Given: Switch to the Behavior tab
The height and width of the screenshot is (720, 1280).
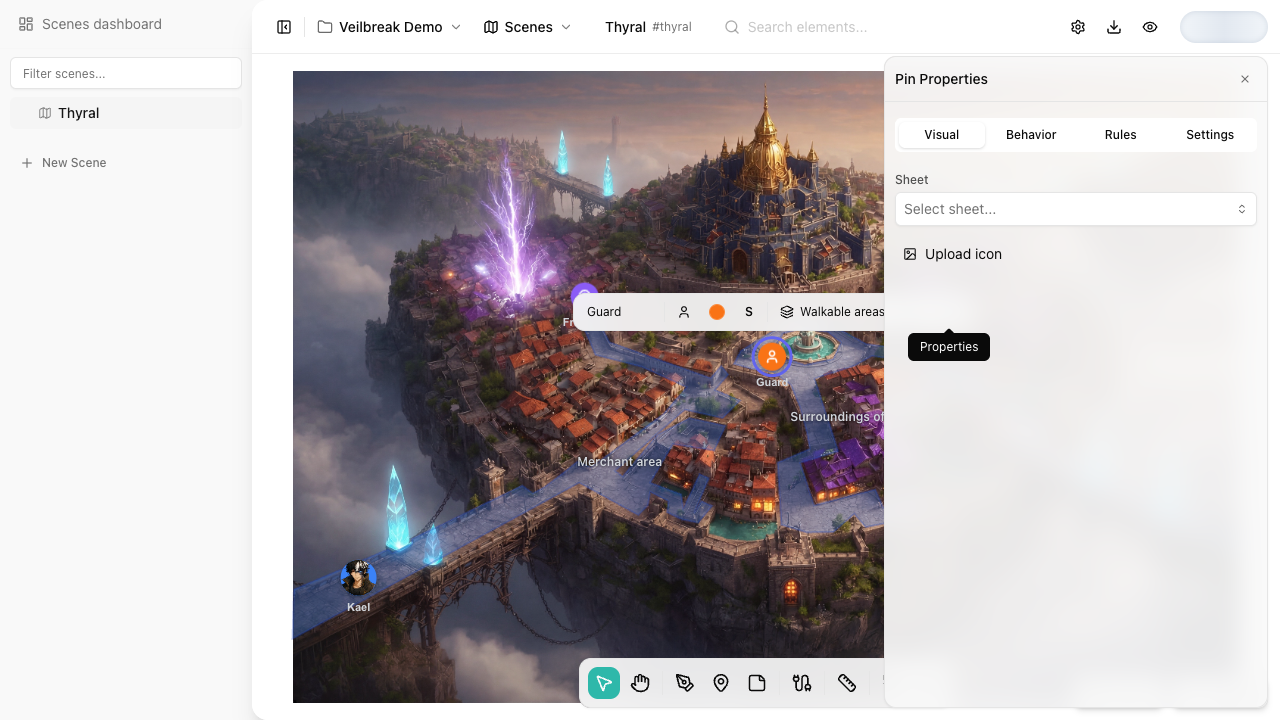Looking at the screenshot, I should [x=1031, y=135].
